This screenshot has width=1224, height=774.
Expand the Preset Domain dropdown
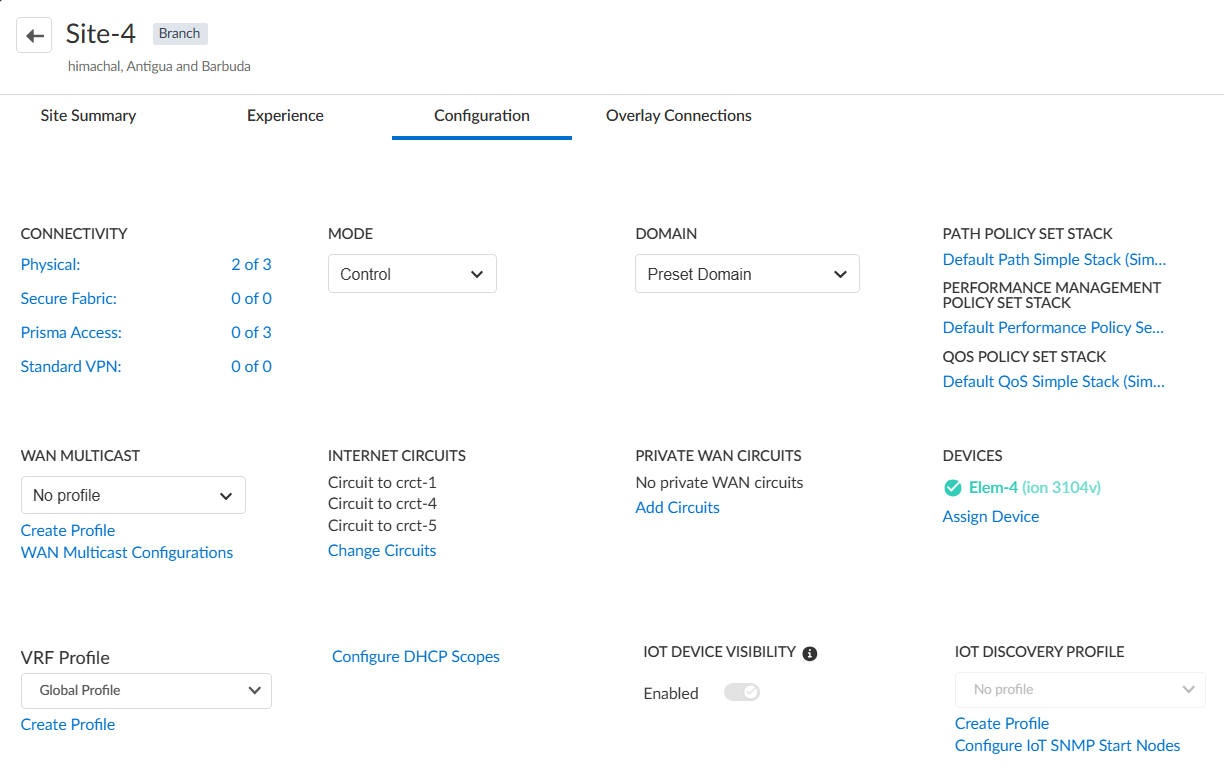(x=747, y=274)
